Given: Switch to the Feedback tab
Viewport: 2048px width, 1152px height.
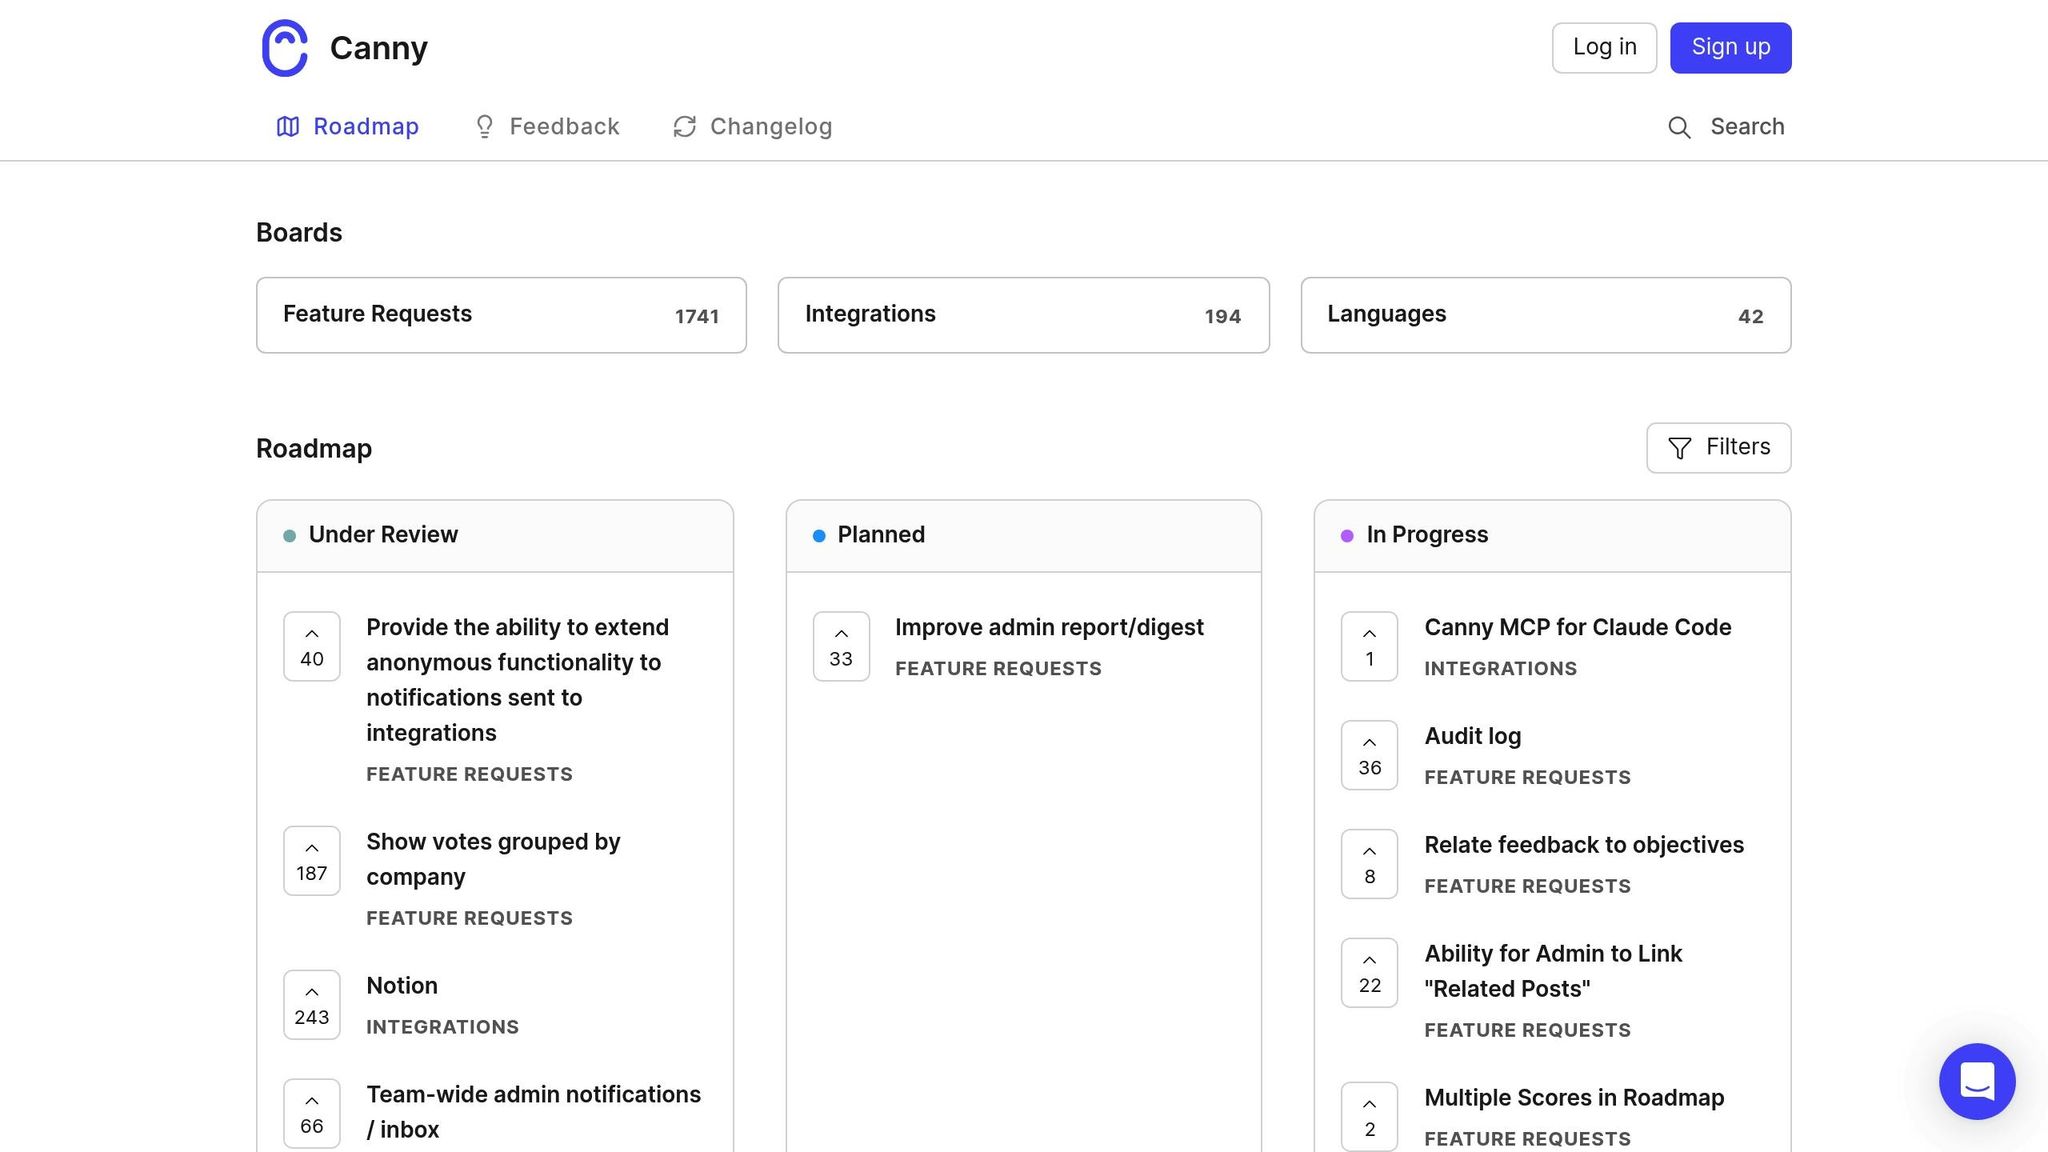Looking at the screenshot, I should point(546,127).
